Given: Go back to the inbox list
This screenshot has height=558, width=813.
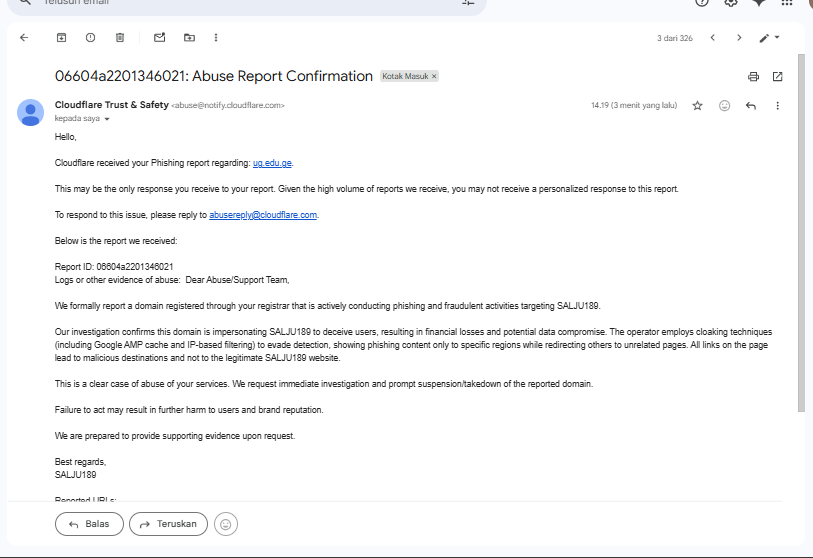Looking at the screenshot, I should 24,38.
